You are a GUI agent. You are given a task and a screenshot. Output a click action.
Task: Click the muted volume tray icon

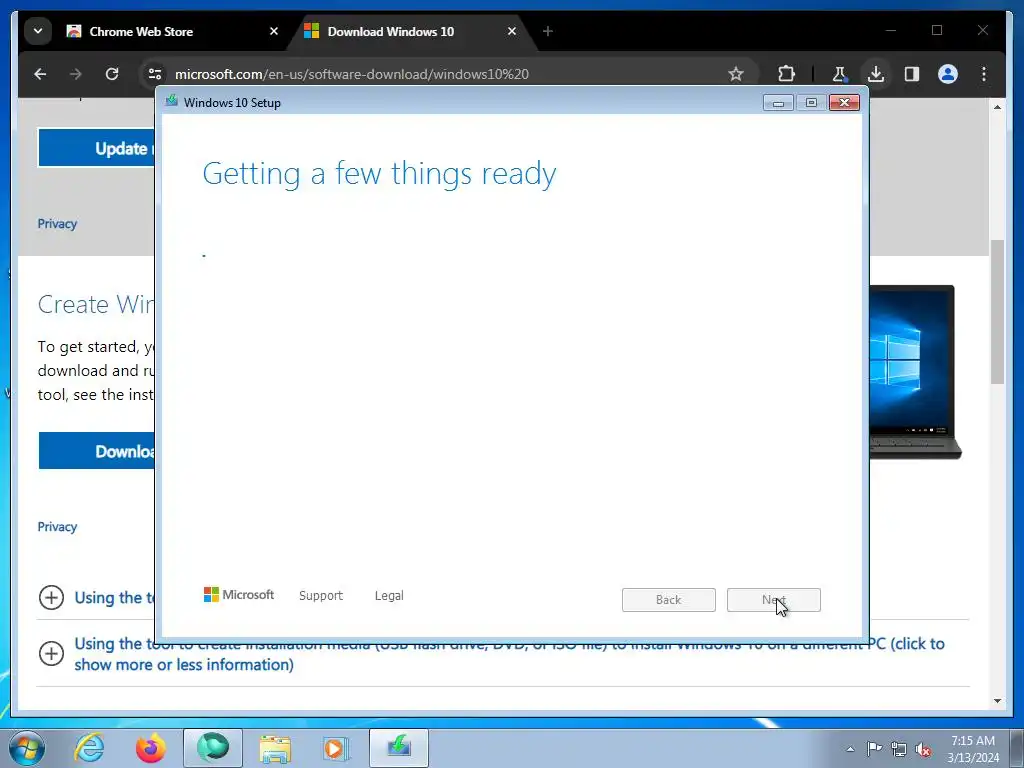pyautogui.click(x=923, y=749)
